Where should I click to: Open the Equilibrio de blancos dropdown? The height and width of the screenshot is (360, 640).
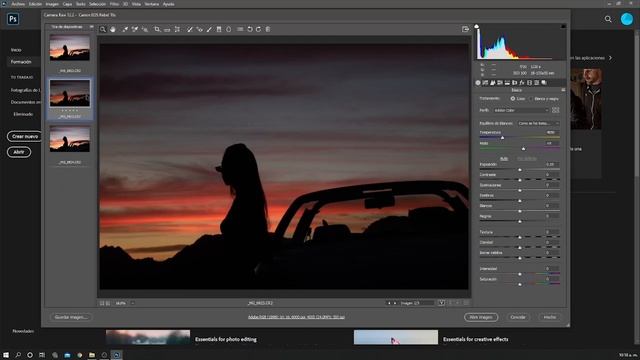coord(538,123)
